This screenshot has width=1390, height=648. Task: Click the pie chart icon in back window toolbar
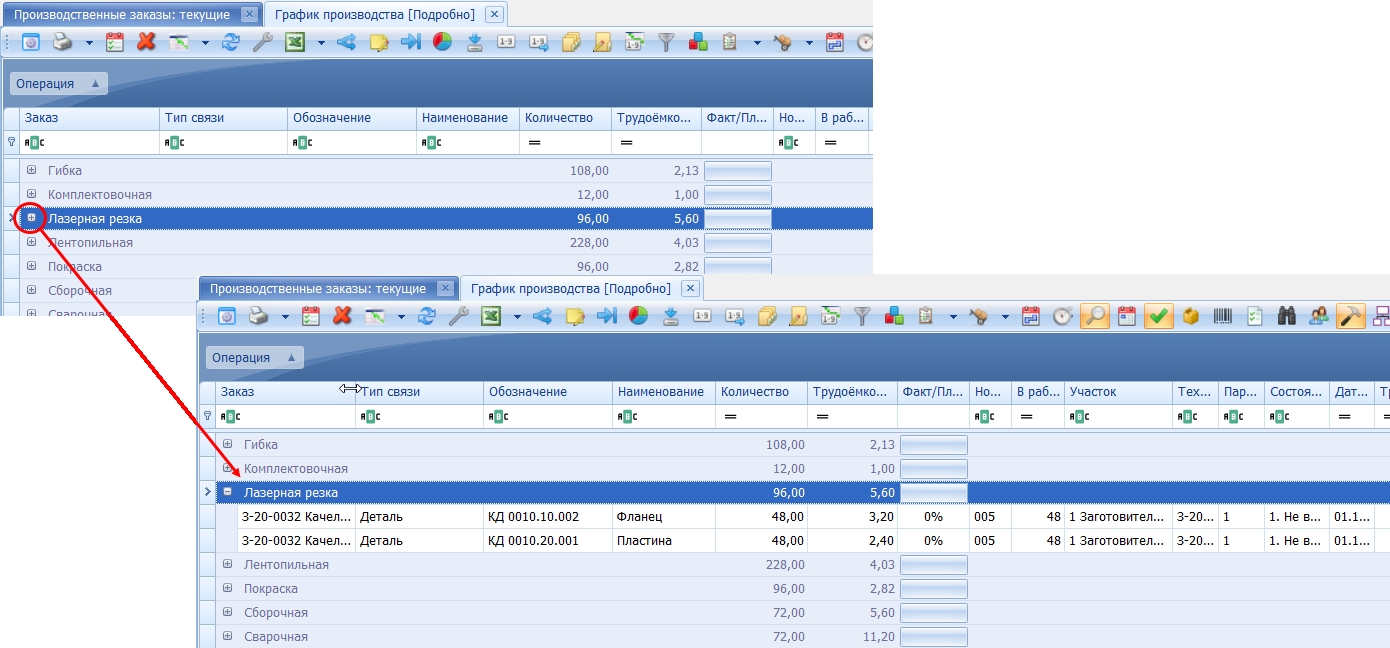[443, 42]
